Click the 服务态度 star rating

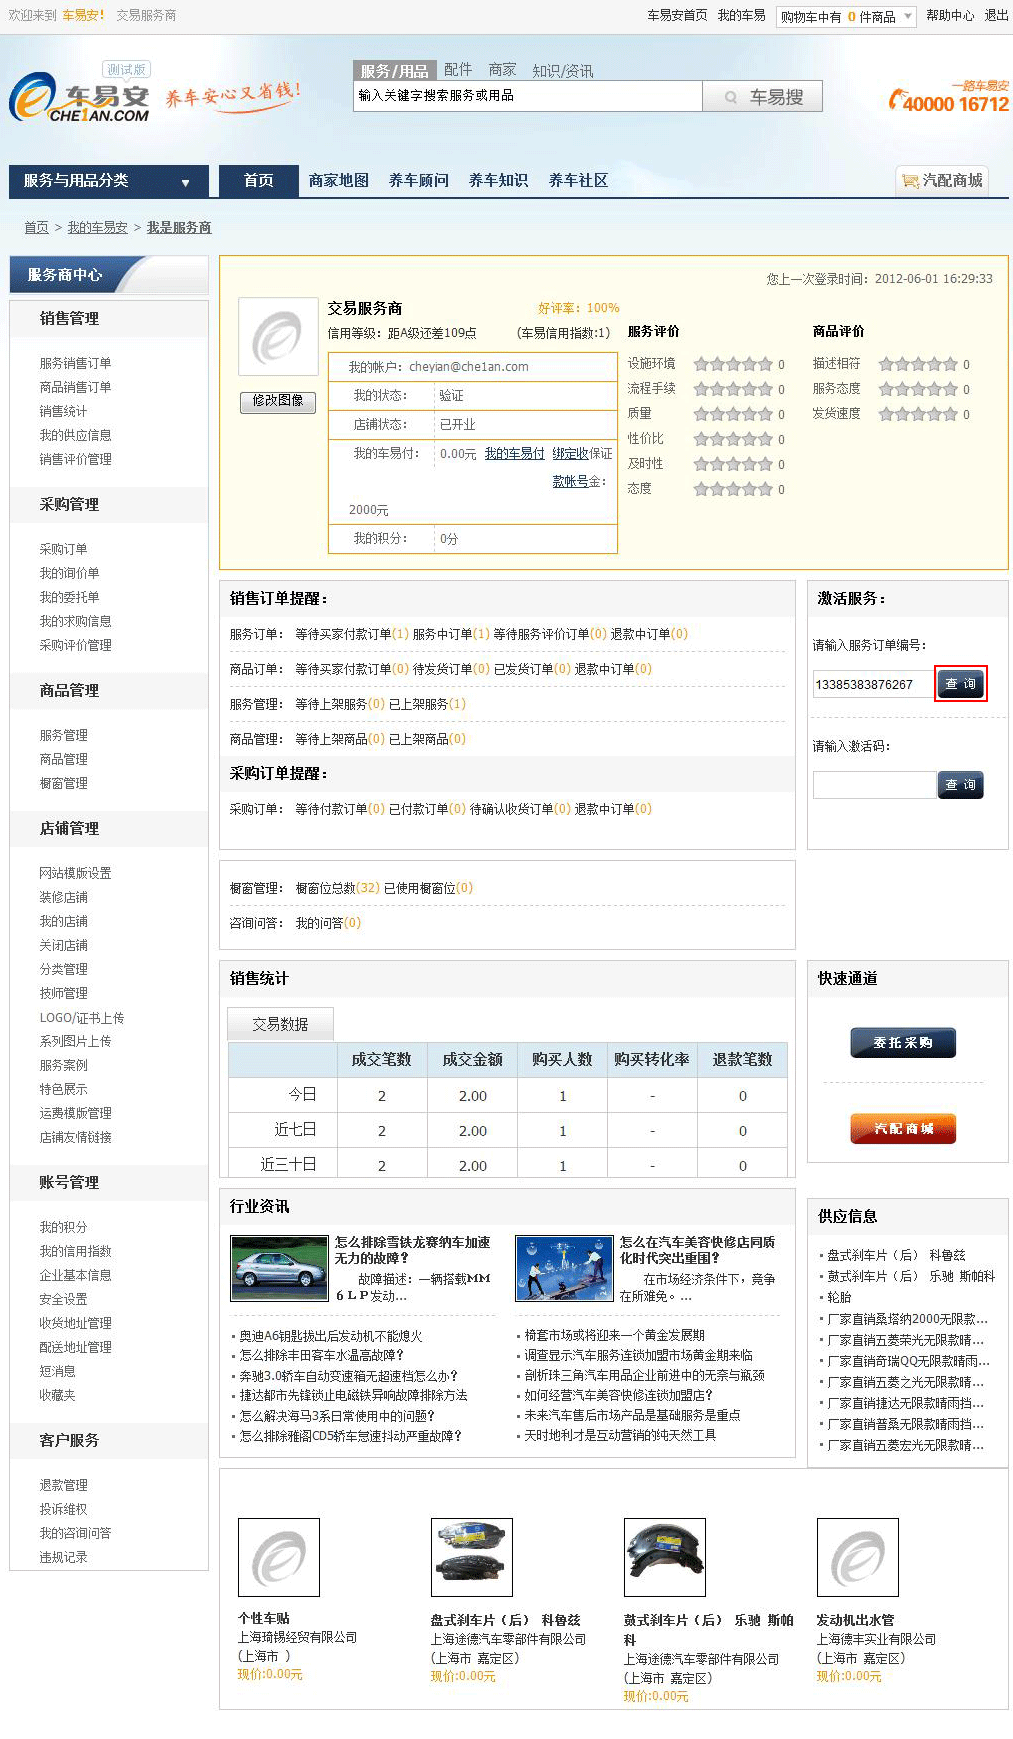918,390
